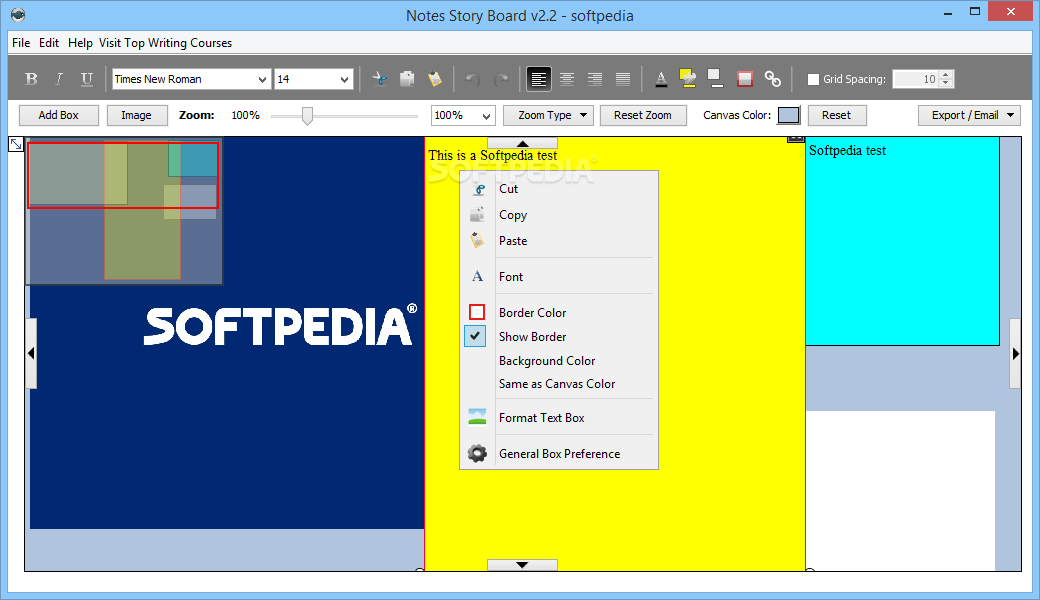Screen dimensions: 1040x600
Task: Open the font color tool
Action: tap(661, 79)
